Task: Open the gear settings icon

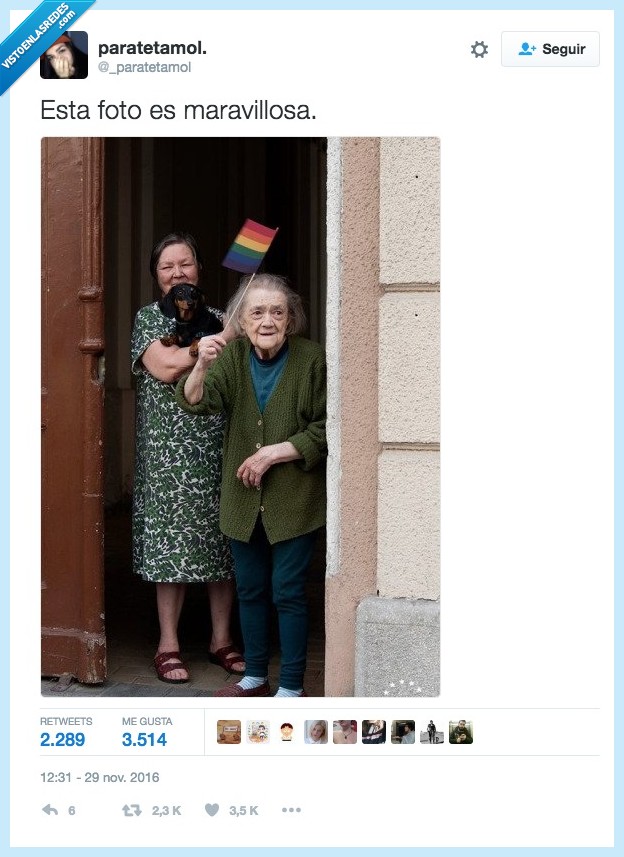Action: coord(479,49)
